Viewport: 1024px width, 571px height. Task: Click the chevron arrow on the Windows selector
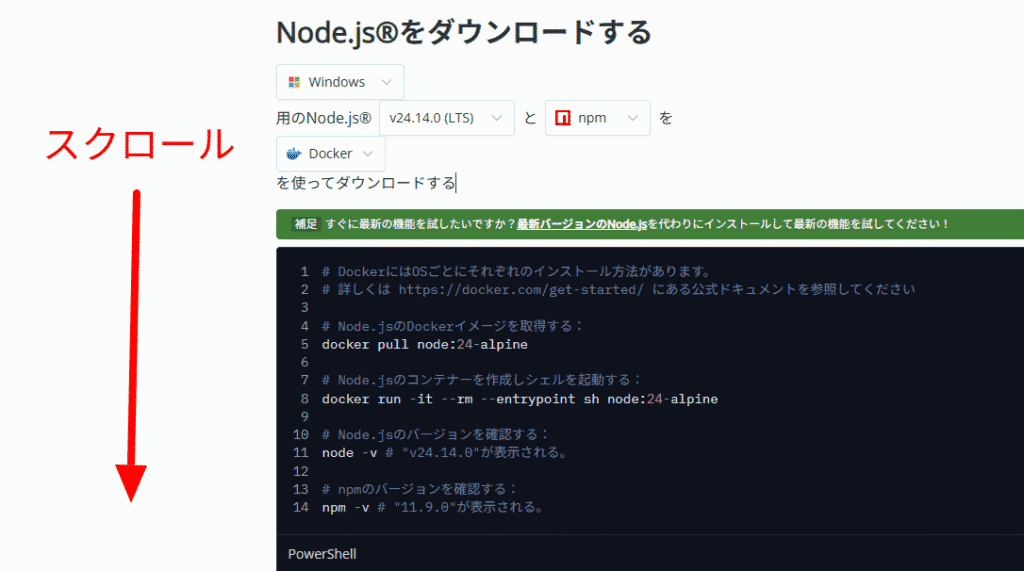pyautogui.click(x=386, y=82)
